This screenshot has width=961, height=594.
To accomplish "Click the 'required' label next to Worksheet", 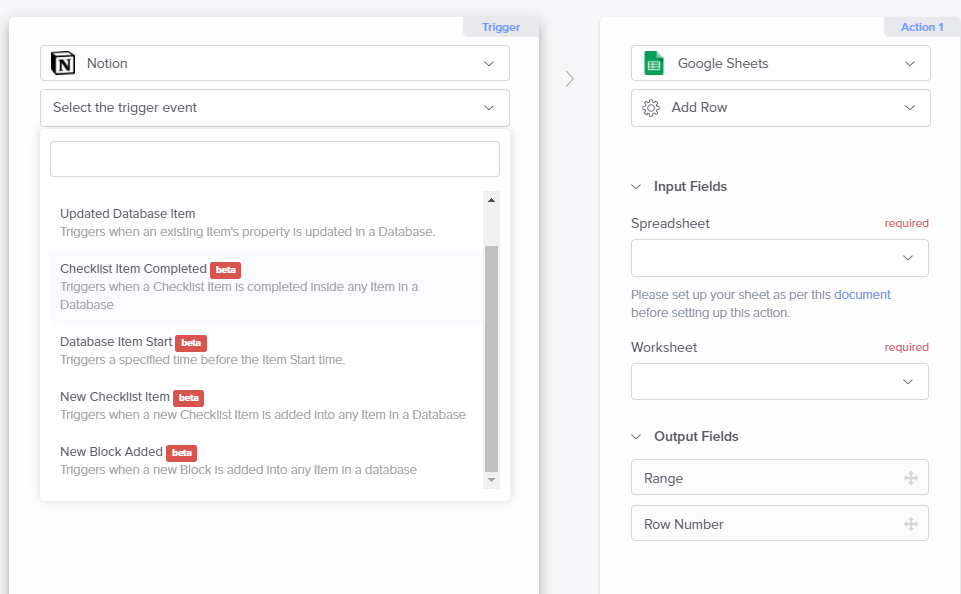I will pos(906,347).
